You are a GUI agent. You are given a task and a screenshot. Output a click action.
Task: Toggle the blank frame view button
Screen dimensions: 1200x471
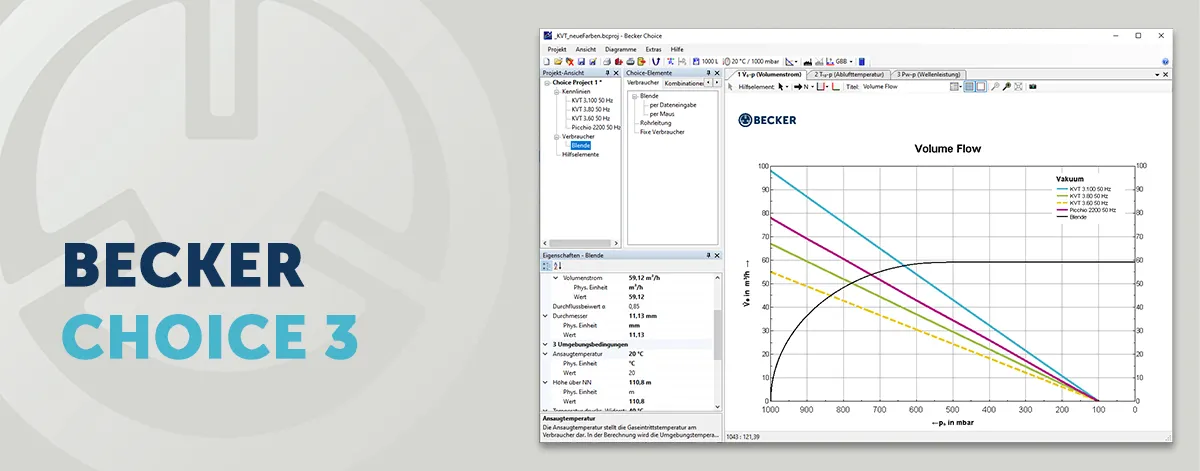tap(981, 87)
